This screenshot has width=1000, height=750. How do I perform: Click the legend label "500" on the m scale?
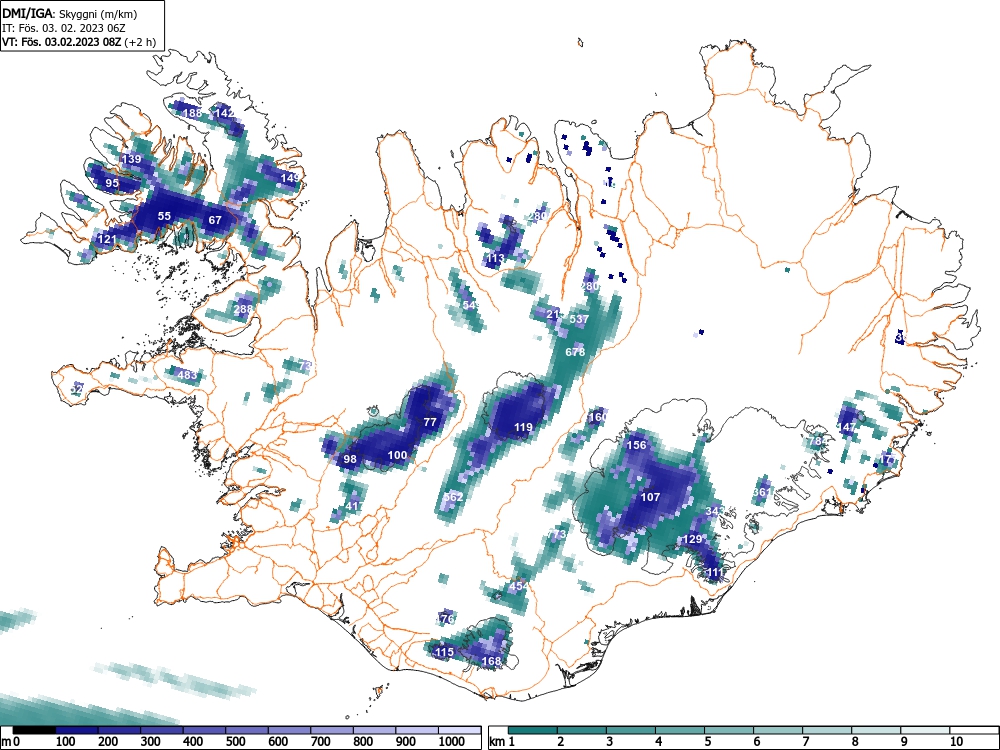coord(235,742)
